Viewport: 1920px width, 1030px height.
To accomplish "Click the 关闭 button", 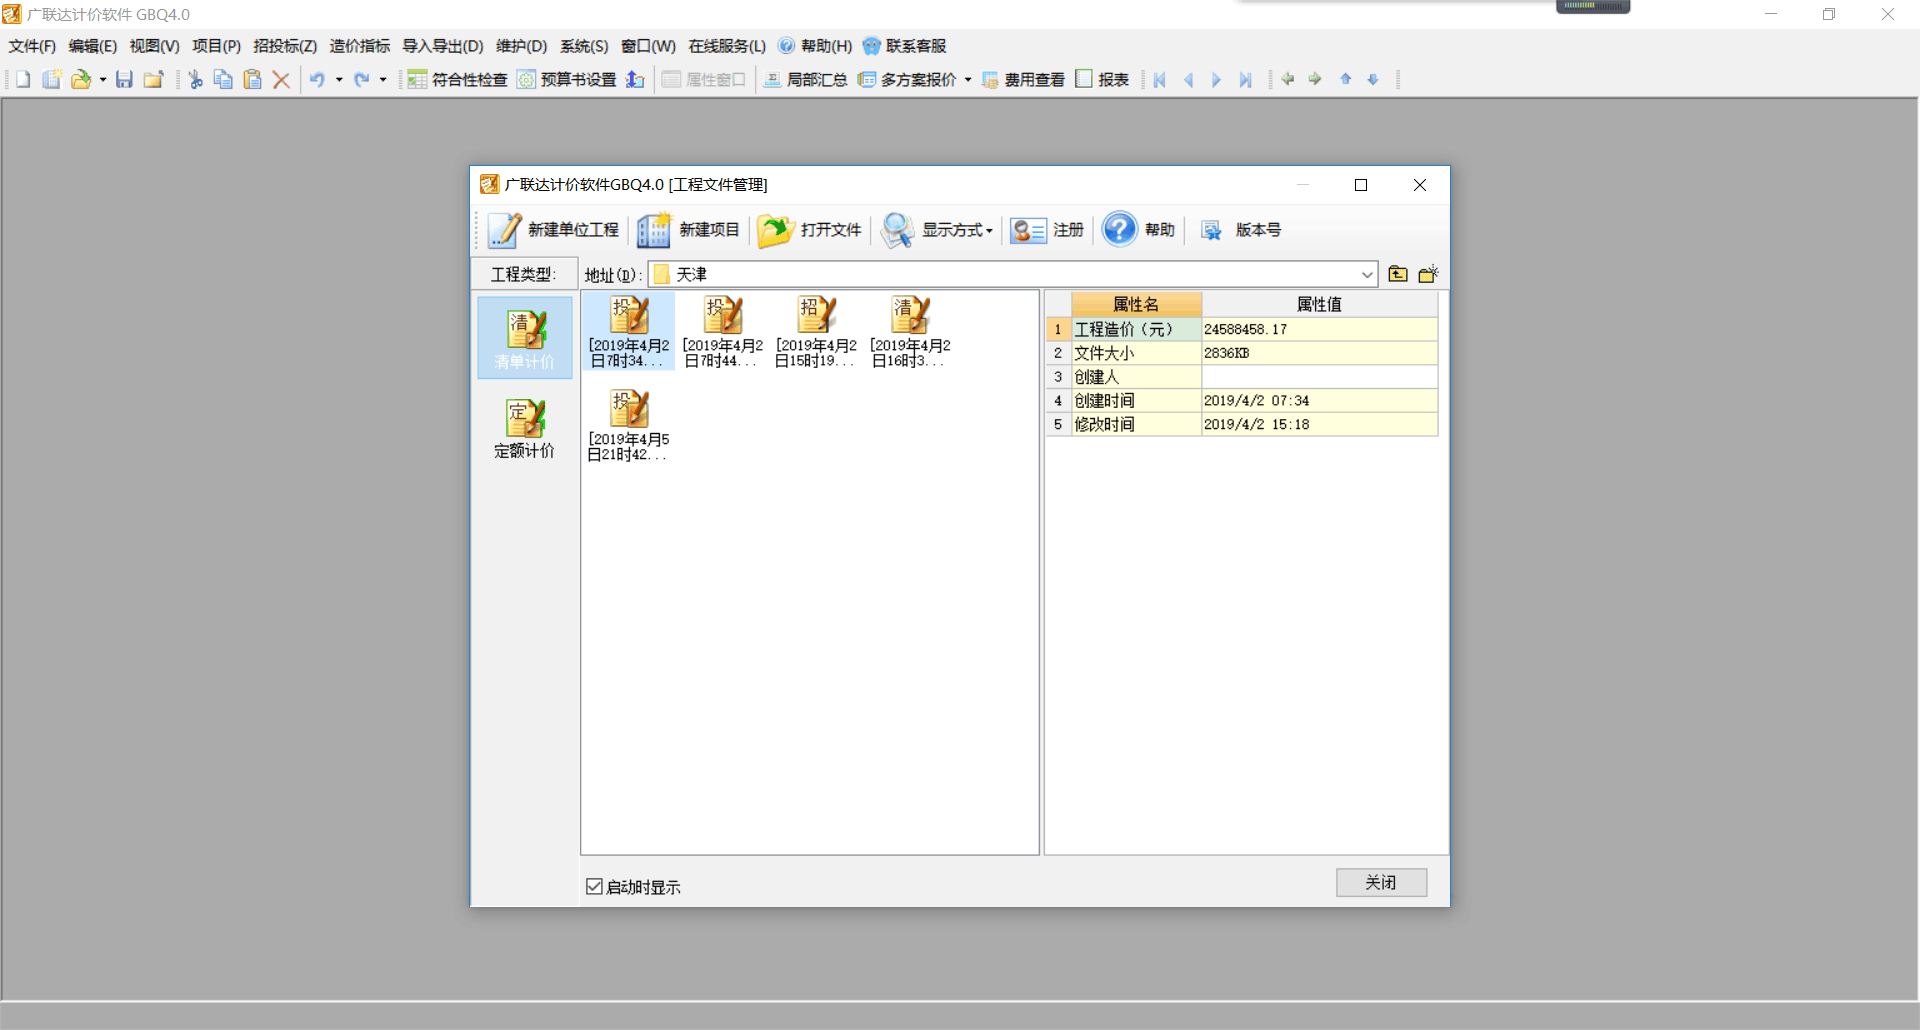I will pos(1381,882).
